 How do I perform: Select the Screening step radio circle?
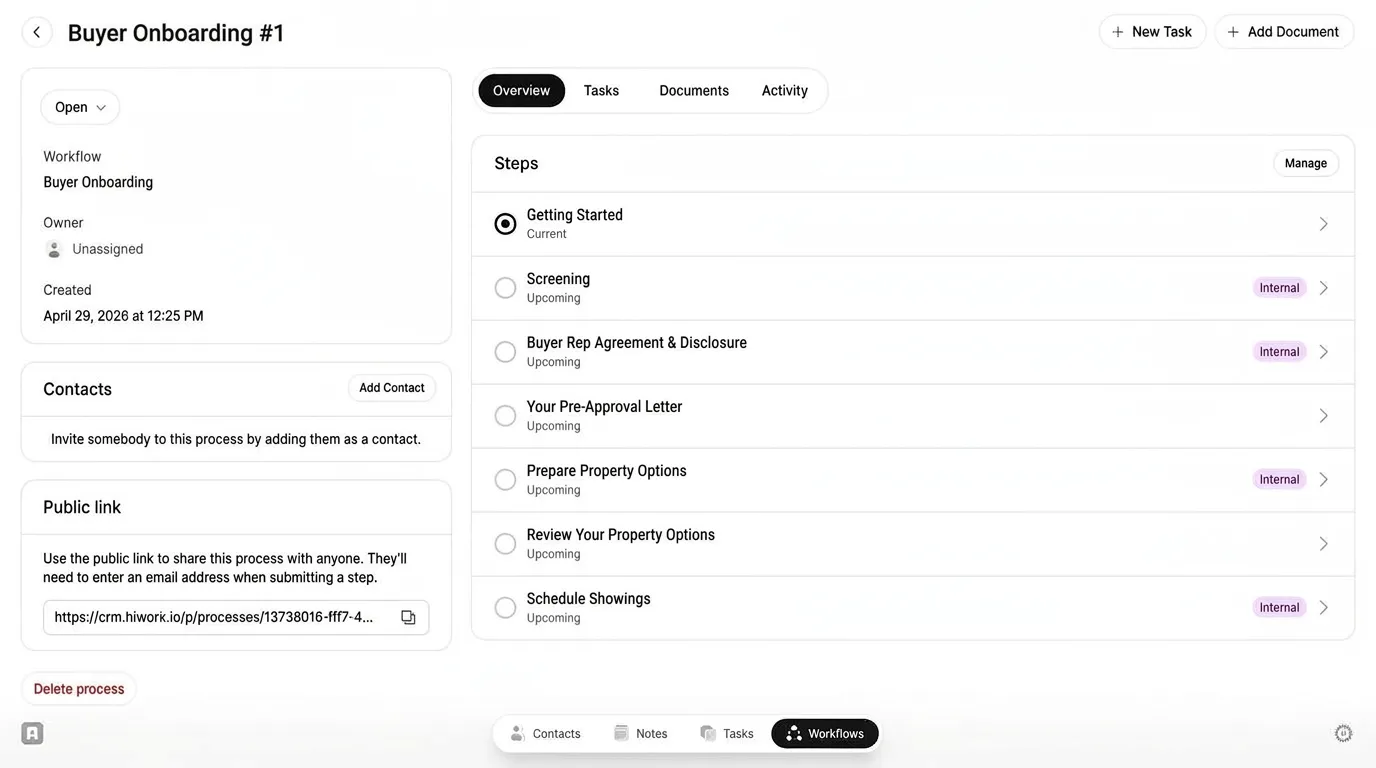[x=506, y=288]
